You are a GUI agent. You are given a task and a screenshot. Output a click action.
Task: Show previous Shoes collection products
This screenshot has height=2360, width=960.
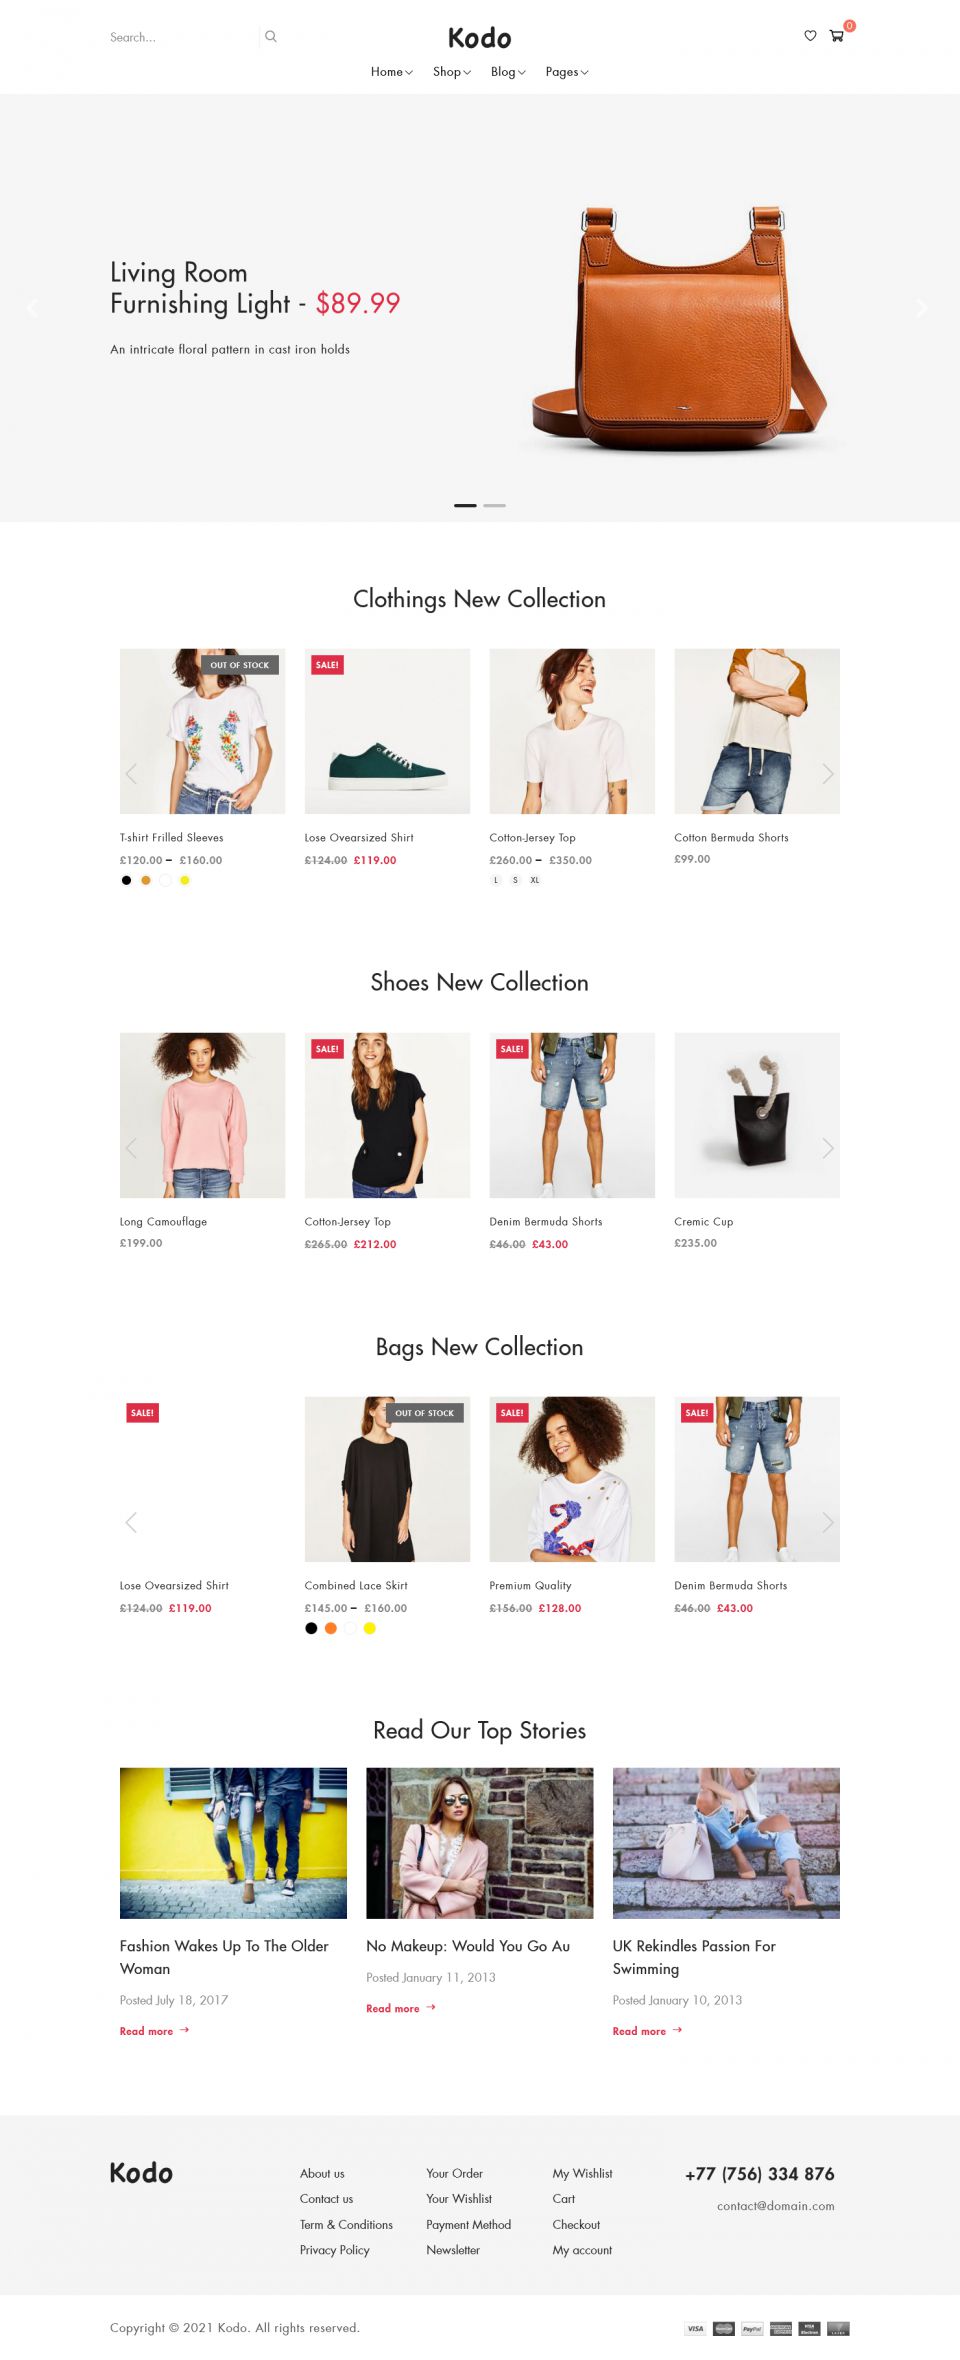click(131, 1148)
